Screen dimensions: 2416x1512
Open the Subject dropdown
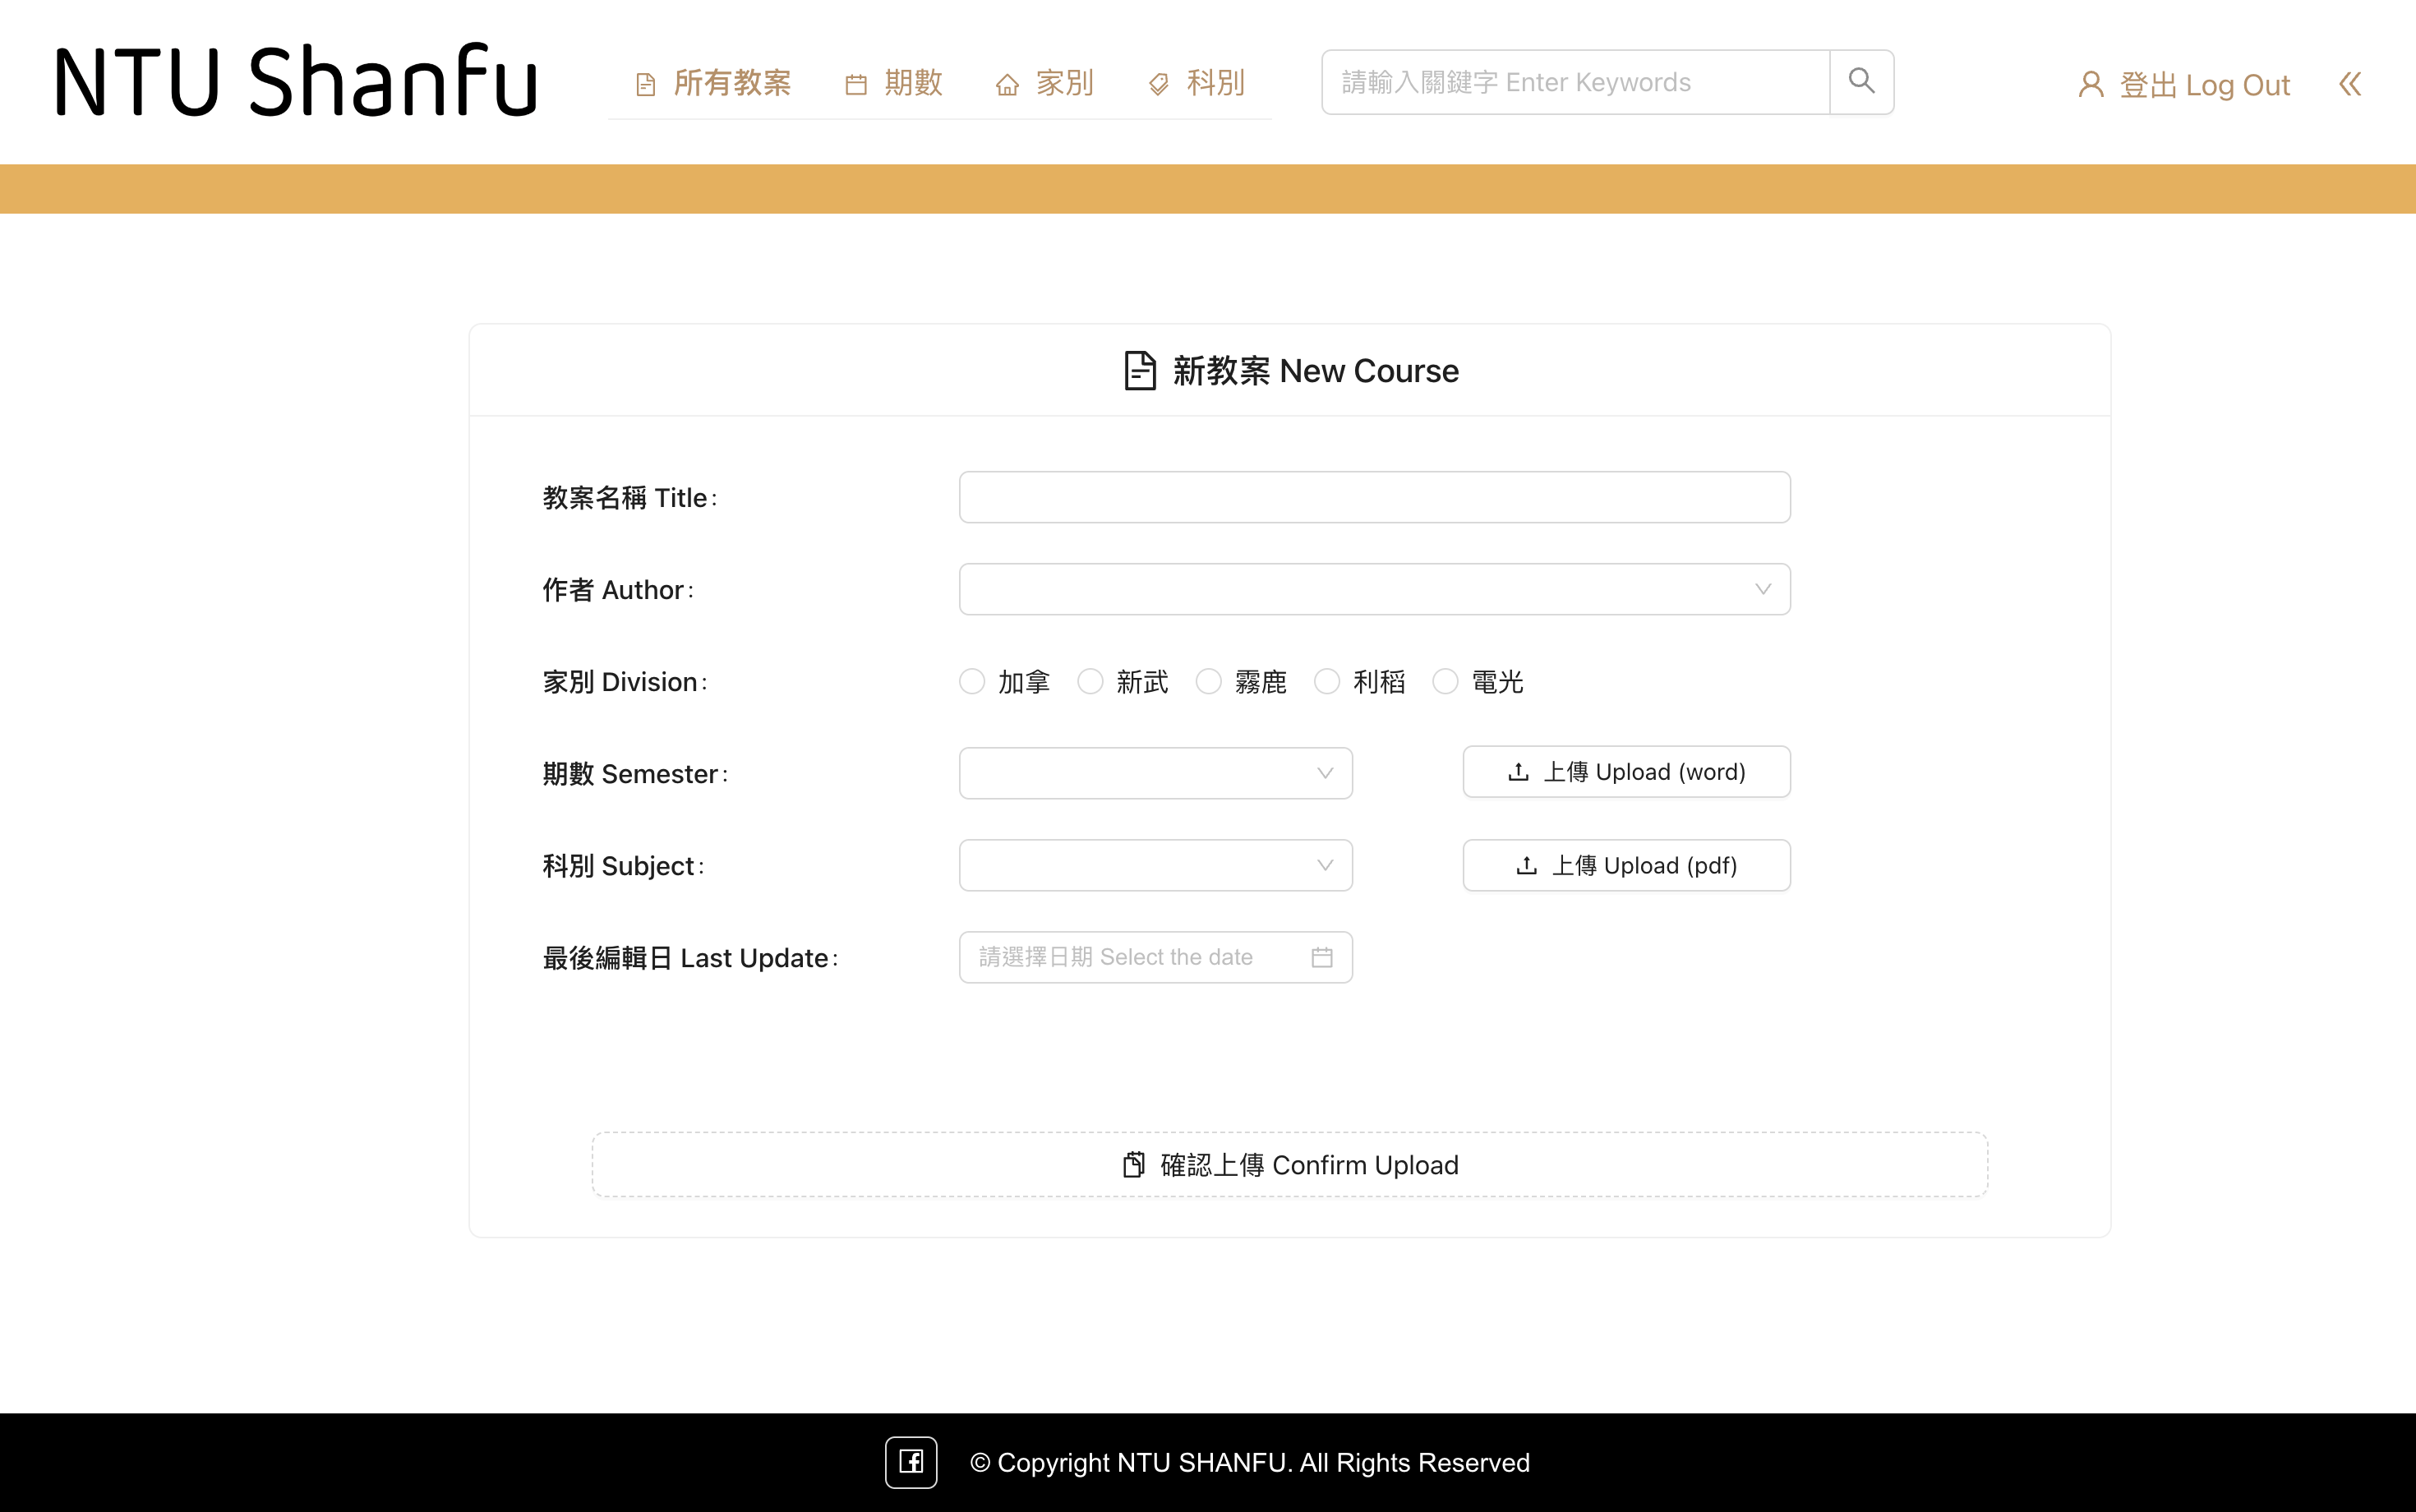pos(1155,865)
